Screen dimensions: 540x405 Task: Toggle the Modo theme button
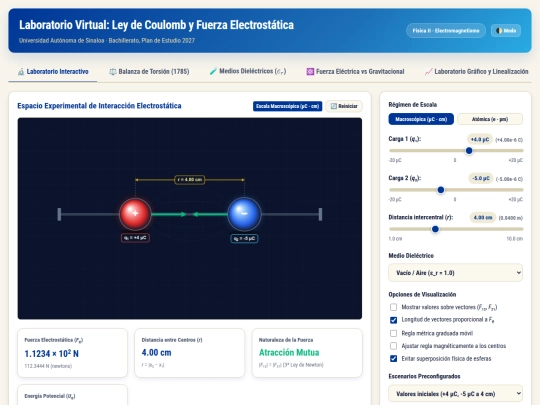tap(506, 31)
